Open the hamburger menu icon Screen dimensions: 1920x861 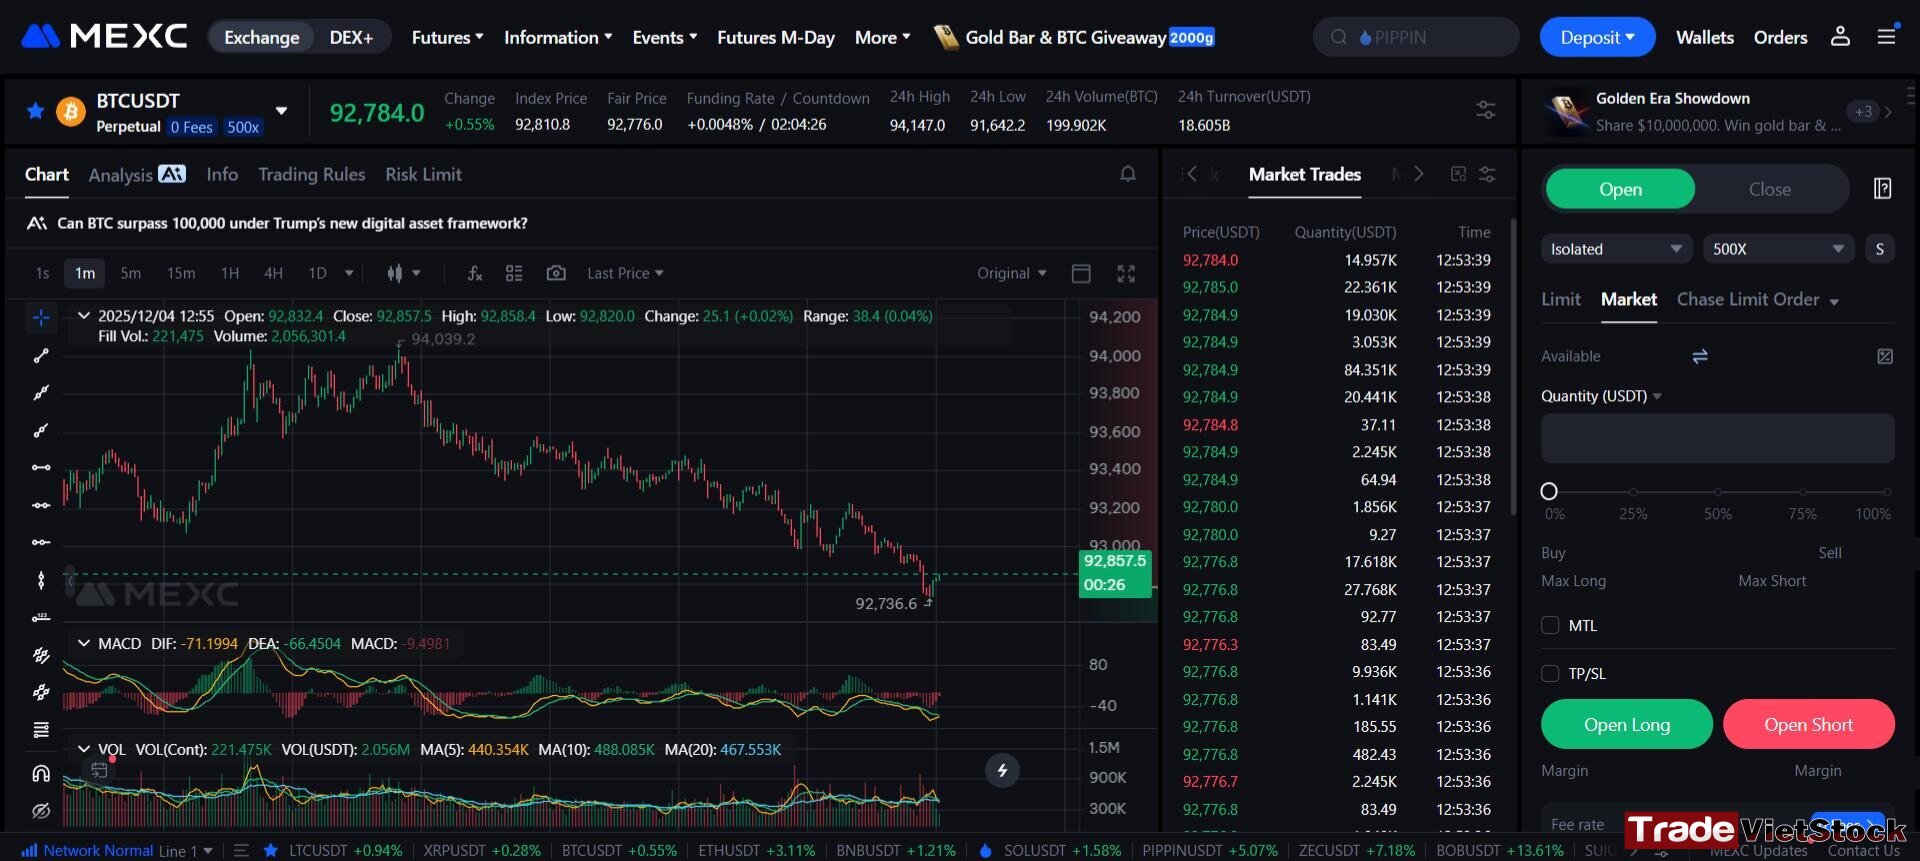[1886, 37]
